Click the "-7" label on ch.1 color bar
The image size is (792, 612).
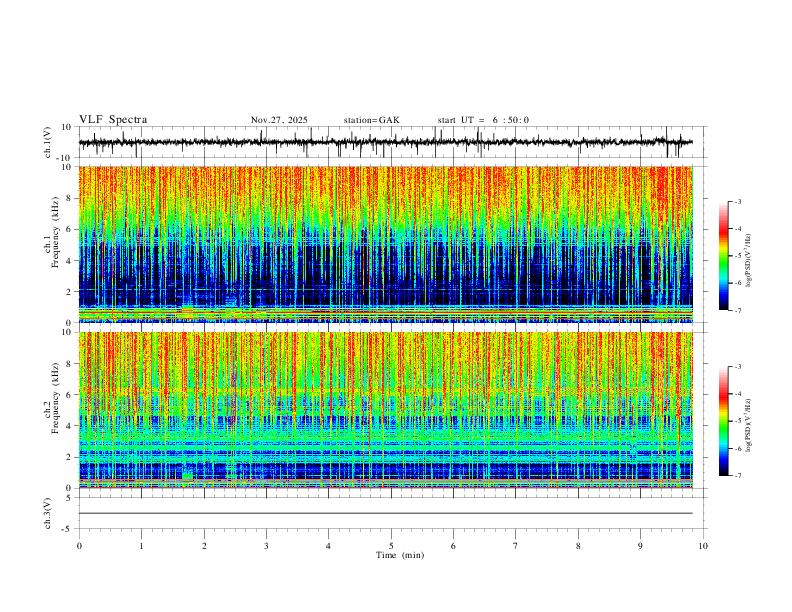[737, 310]
